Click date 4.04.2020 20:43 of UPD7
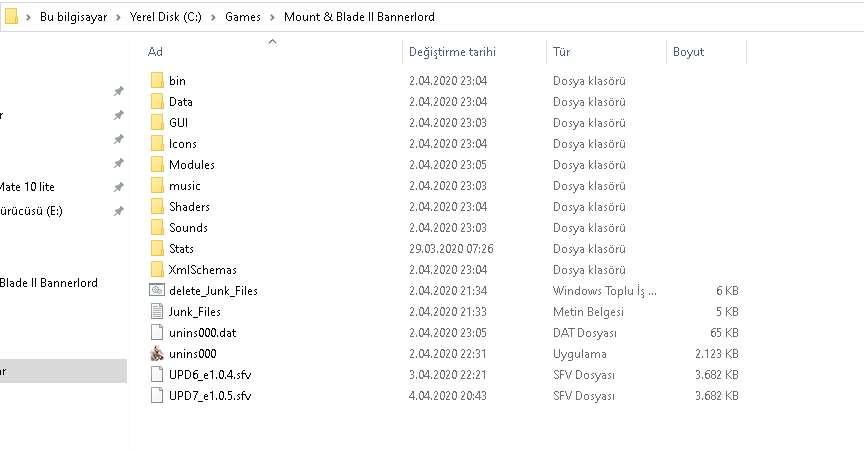This screenshot has width=864, height=450. [x=447, y=395]
